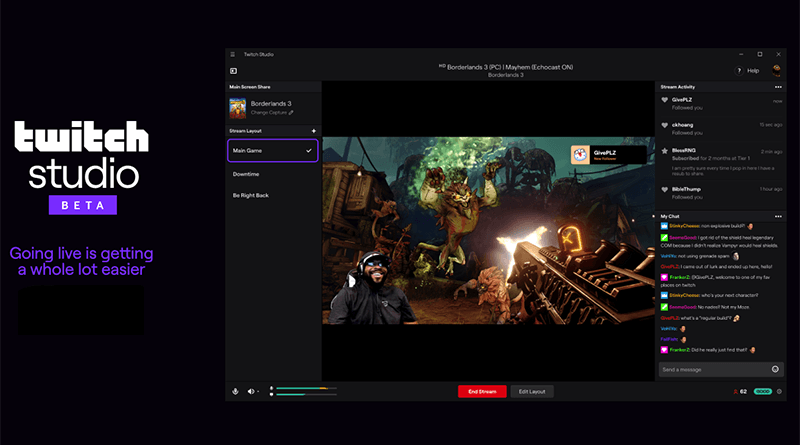
Task: Click the speaker volume icon
Action: [x=251, y=391]
